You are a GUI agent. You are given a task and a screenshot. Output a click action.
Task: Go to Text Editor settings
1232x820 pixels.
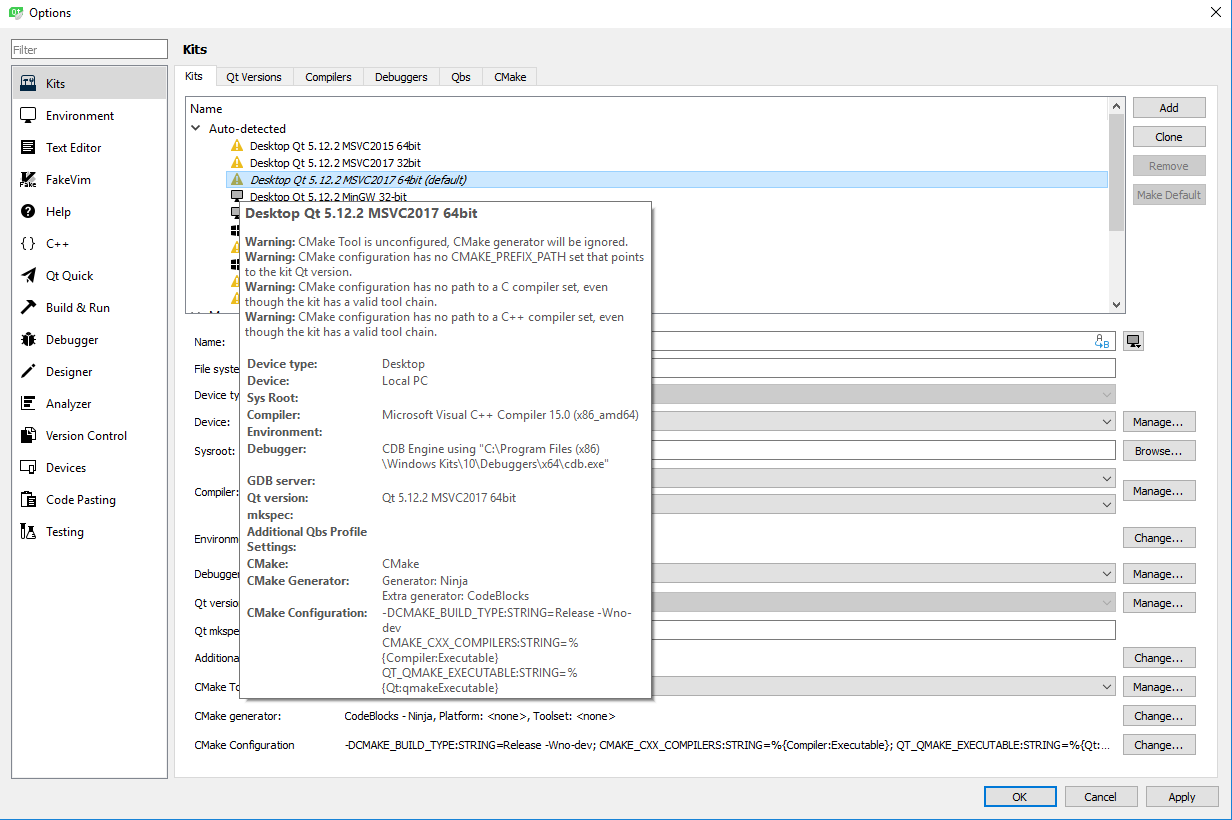[x=89, y=148]
